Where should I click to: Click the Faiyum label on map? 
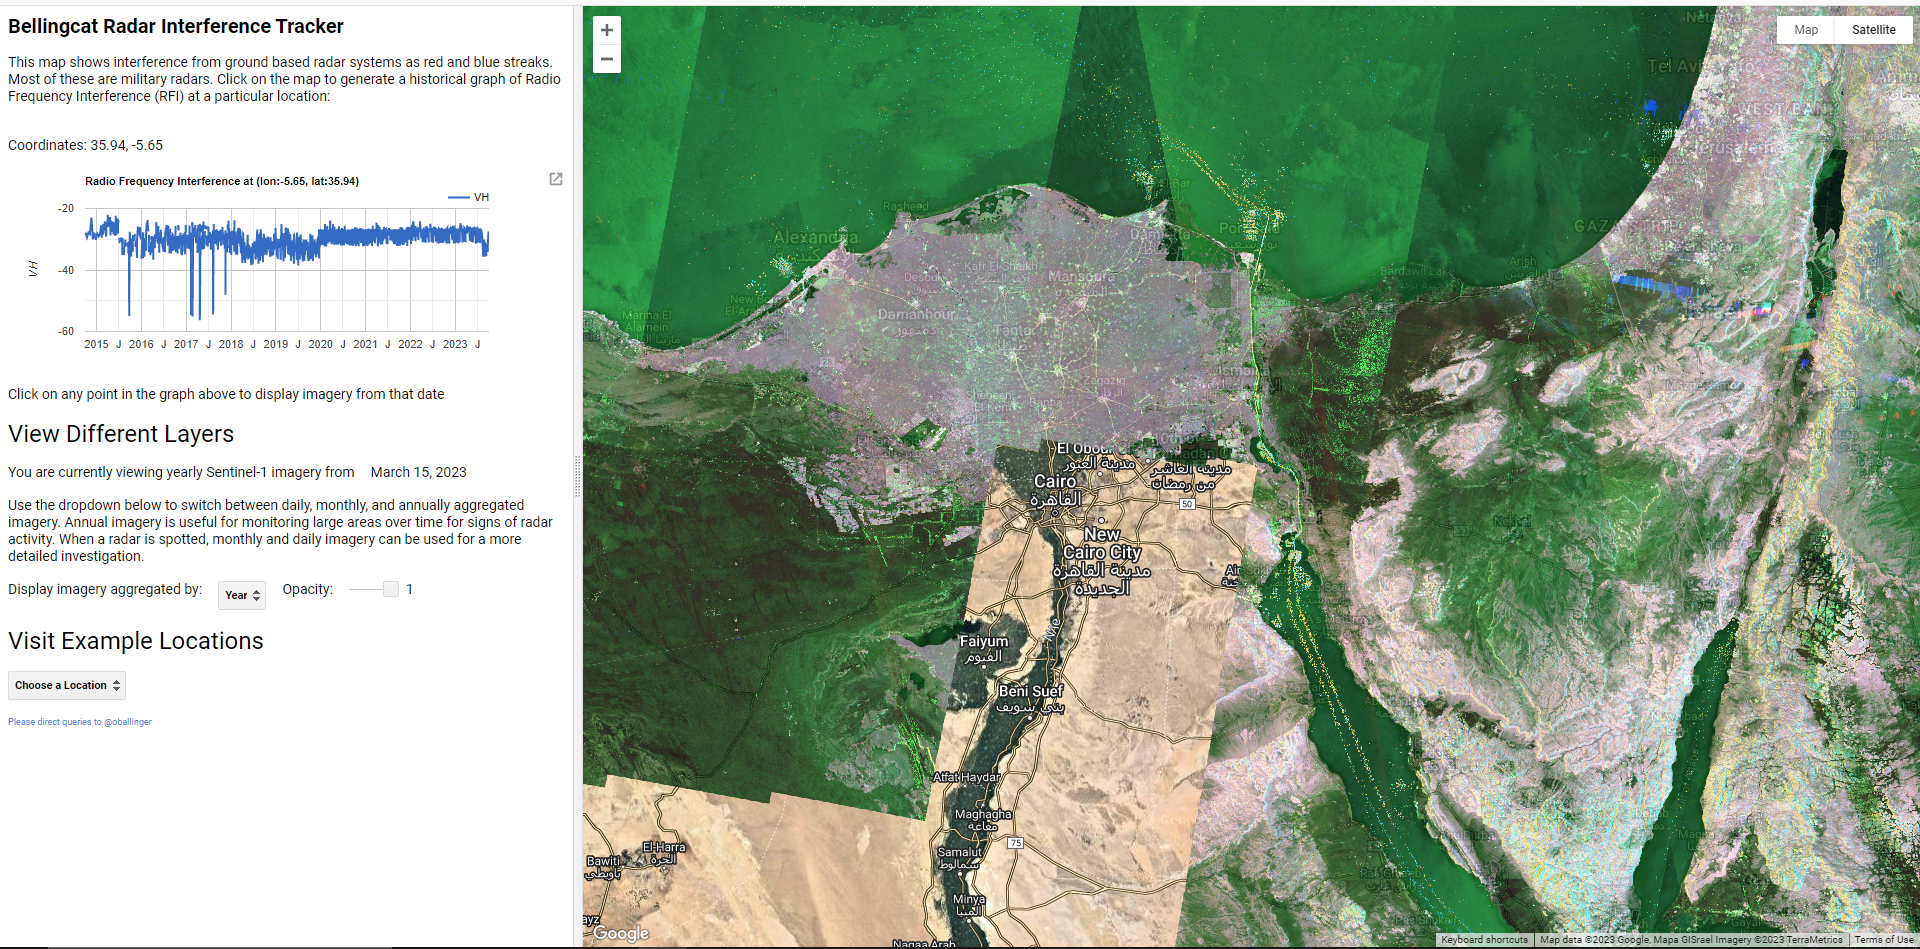[x=984, y=648]
